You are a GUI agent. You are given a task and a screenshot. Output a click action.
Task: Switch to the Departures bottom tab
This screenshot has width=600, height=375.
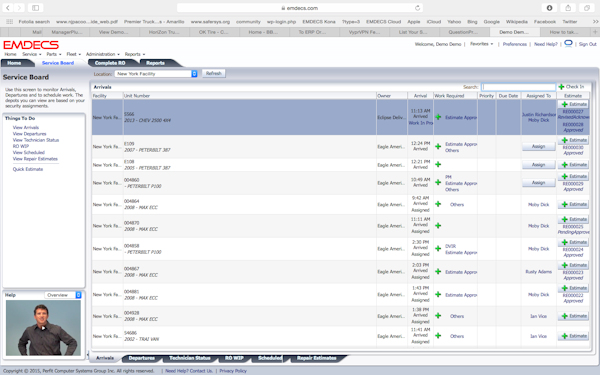[142, 358]
